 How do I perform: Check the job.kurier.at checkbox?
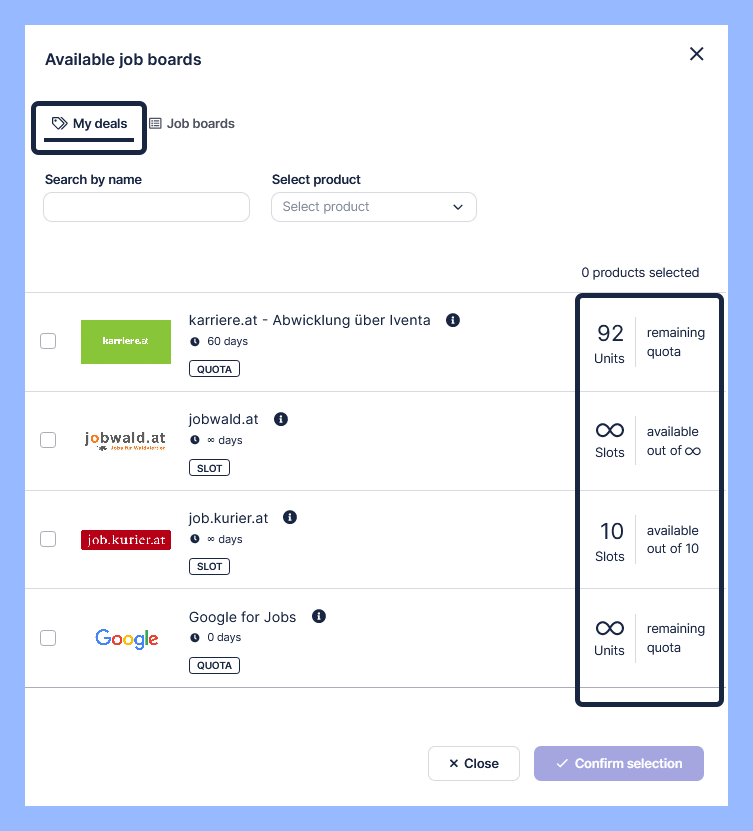point(48,539)
